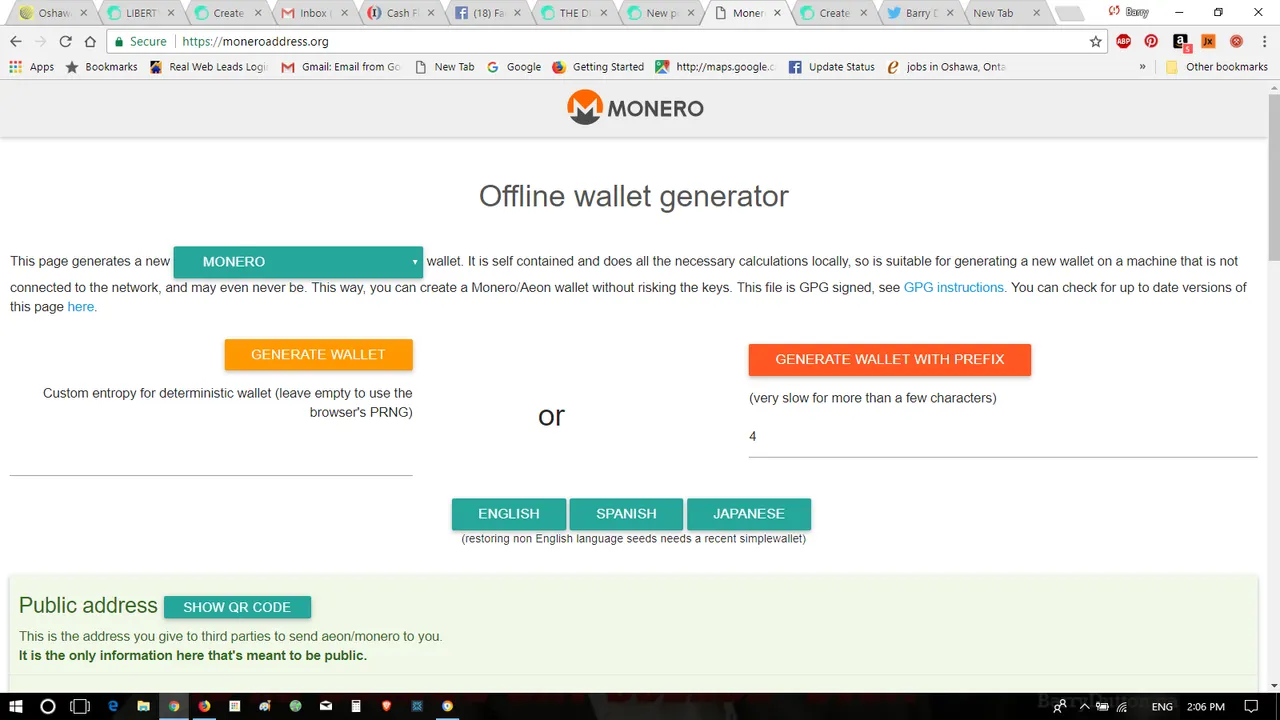
Task: Switch to the Facebook (18) tab
Action: pos(490,13)
